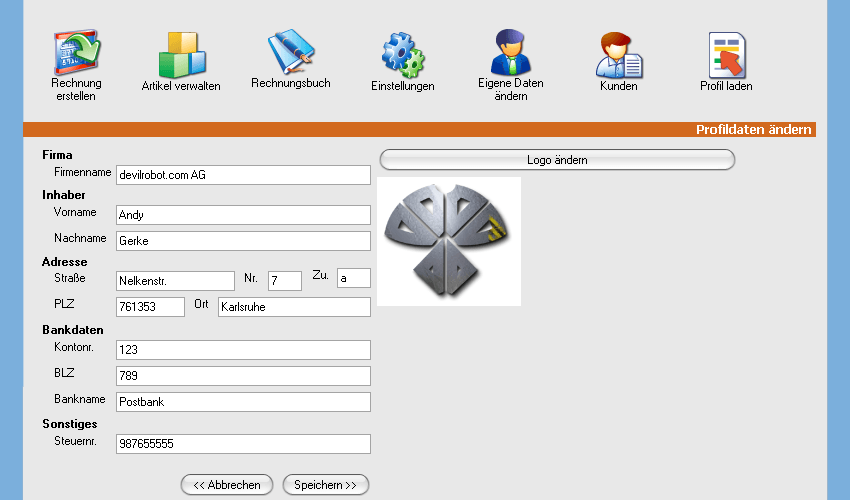Viewport: 850px width, 500px height.
Task: Click the PLZ label
Action: [x=64, y=304]
